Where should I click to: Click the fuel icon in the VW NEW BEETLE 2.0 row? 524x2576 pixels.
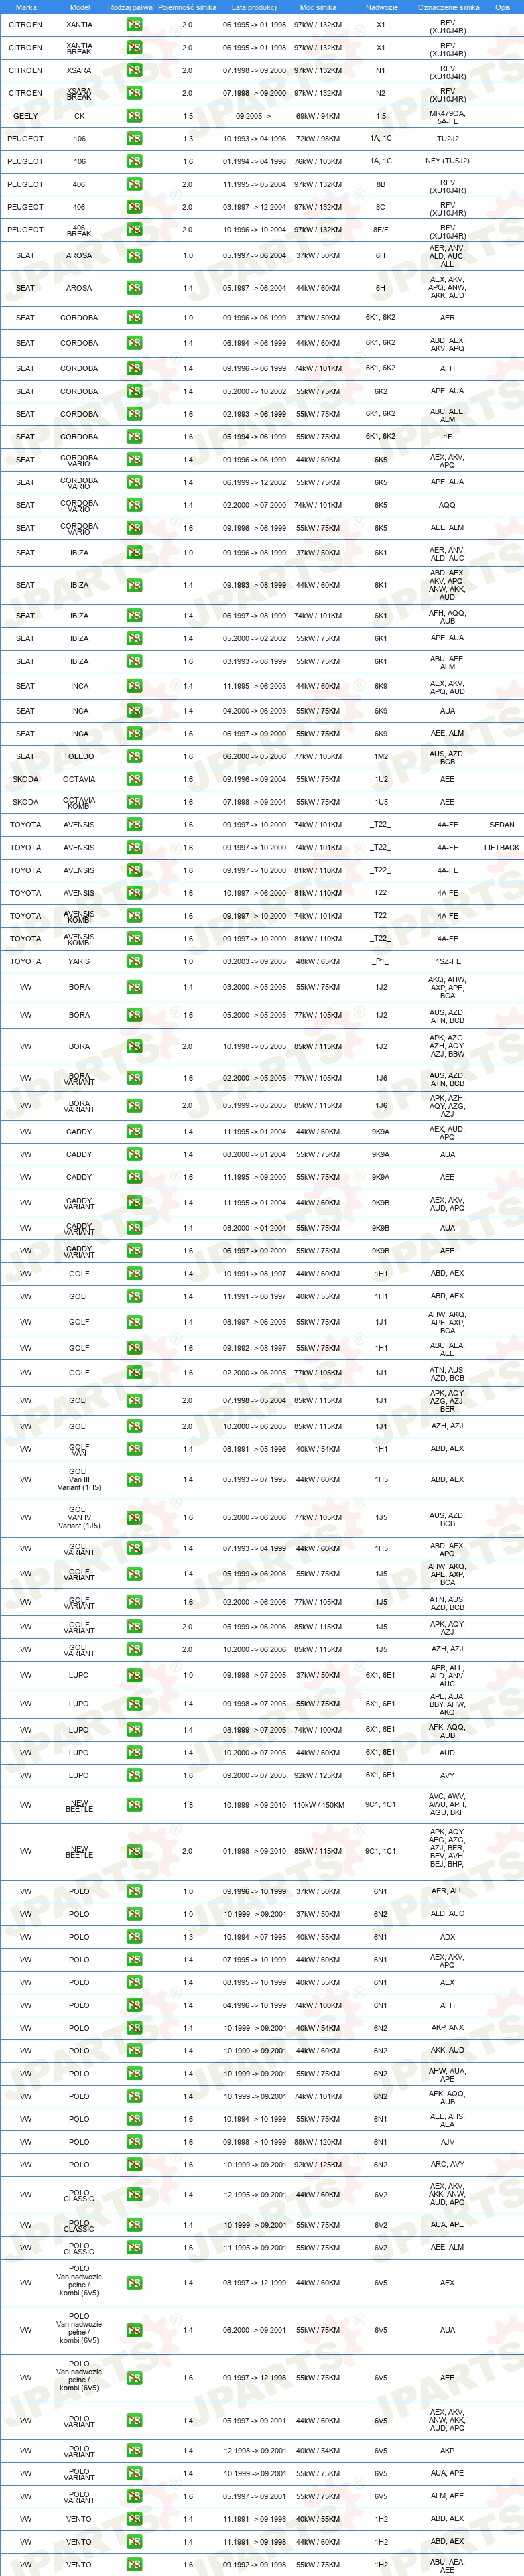coord(134,1851)
